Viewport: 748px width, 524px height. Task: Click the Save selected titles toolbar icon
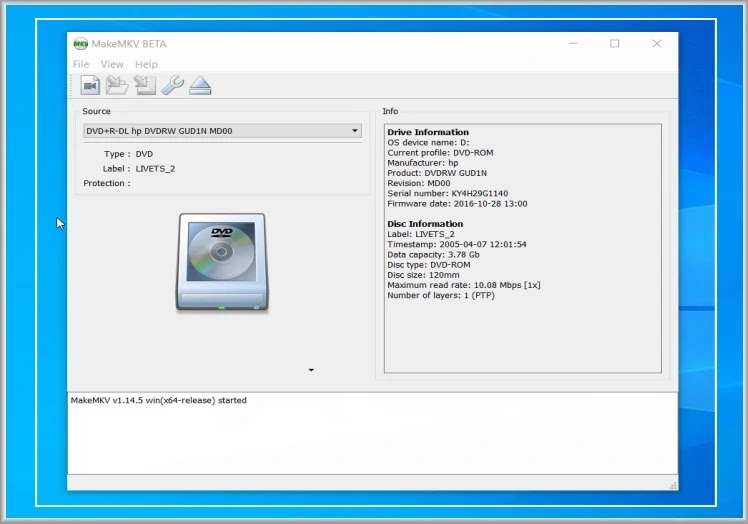(145, 85)
